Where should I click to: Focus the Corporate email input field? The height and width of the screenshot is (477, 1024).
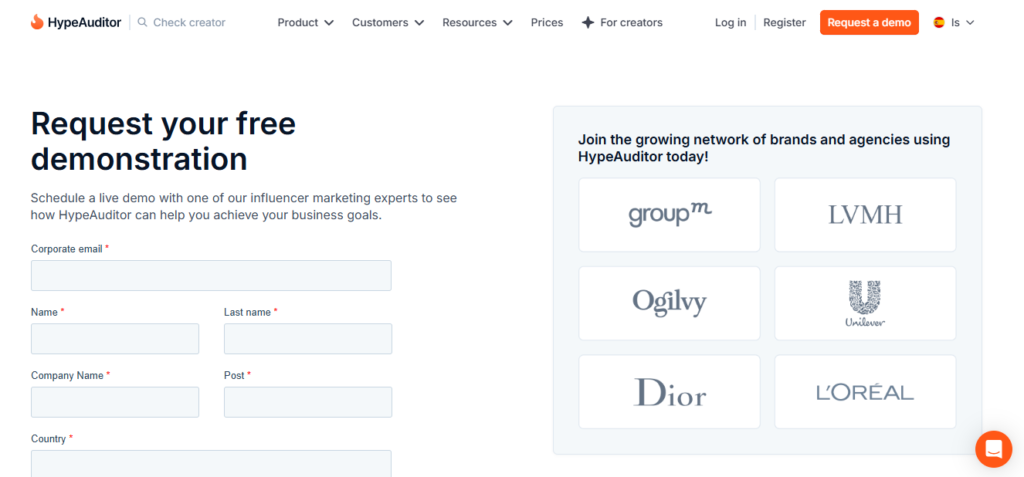[211, 276]
